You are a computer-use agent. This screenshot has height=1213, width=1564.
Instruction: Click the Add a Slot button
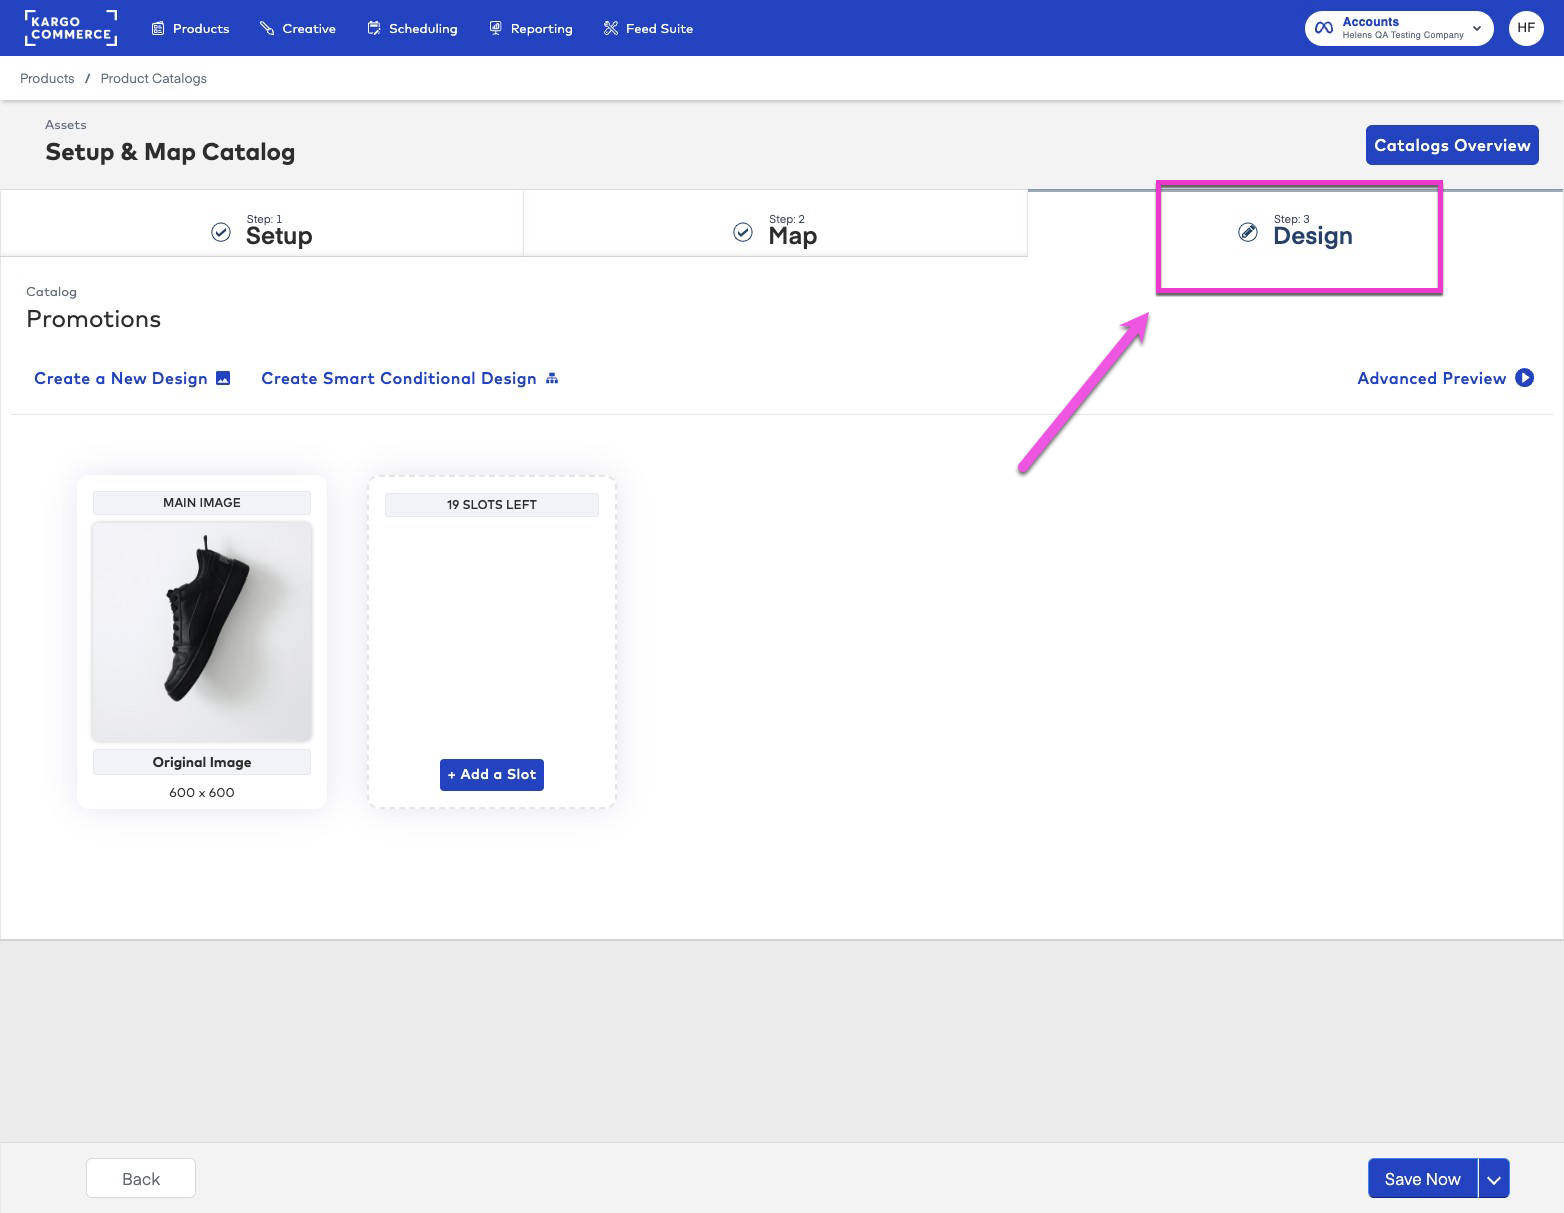[x=491, y=774]
